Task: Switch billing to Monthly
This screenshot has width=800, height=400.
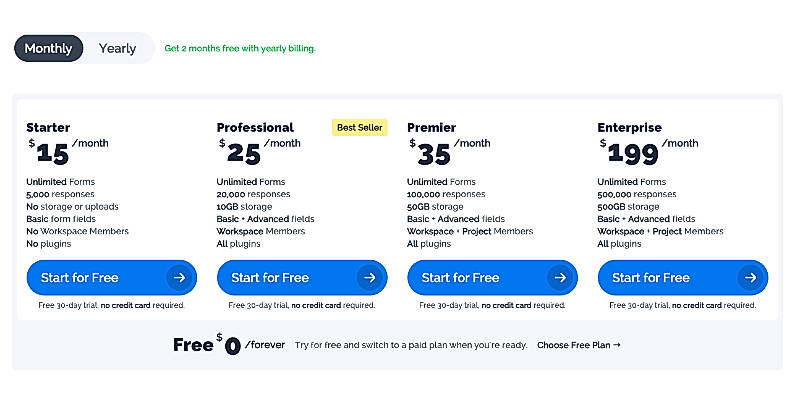Action: (49, 48)
